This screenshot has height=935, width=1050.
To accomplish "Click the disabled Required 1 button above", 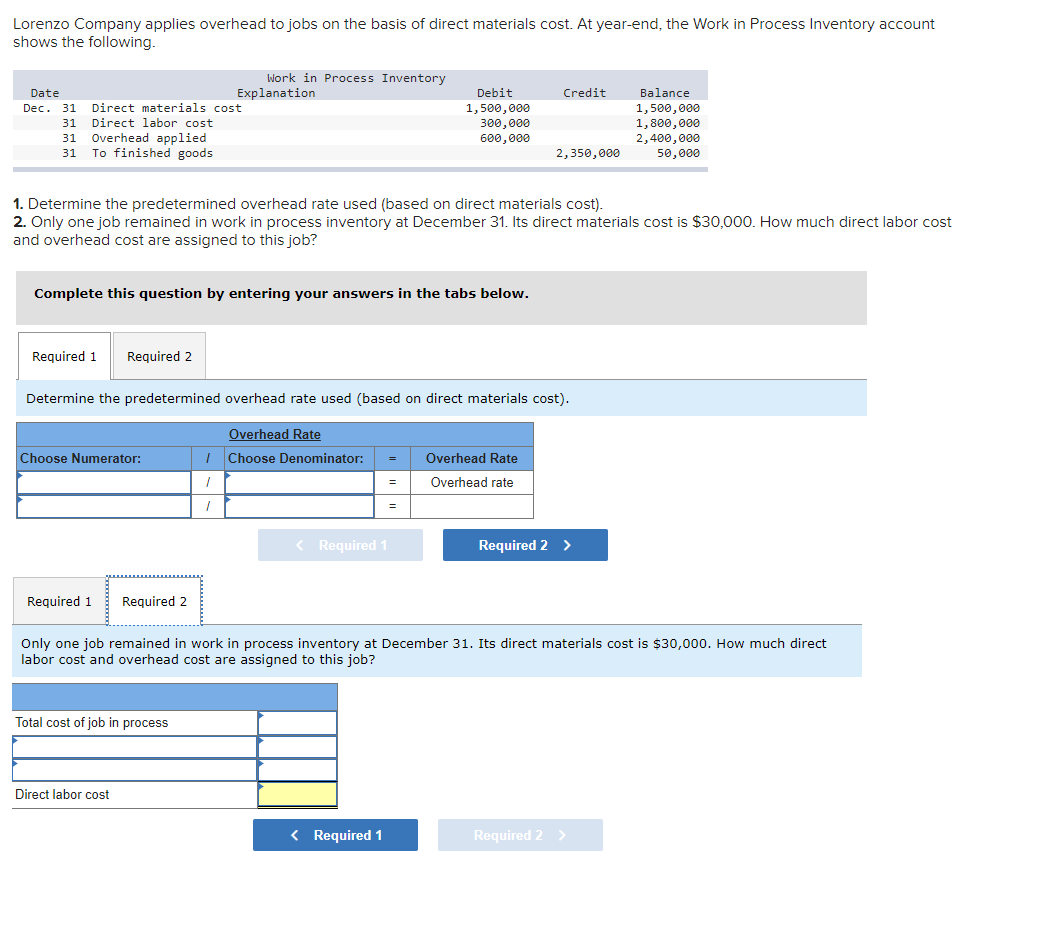I will click(x=340, y=545).
